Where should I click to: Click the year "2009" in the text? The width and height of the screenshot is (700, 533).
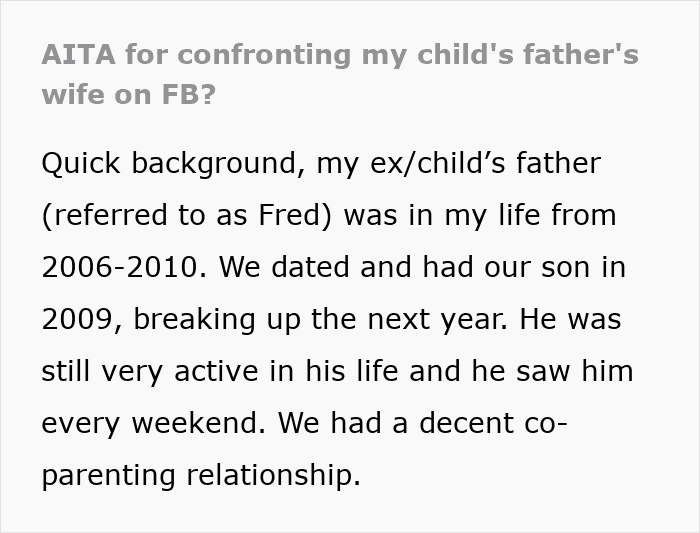(79, 320)
